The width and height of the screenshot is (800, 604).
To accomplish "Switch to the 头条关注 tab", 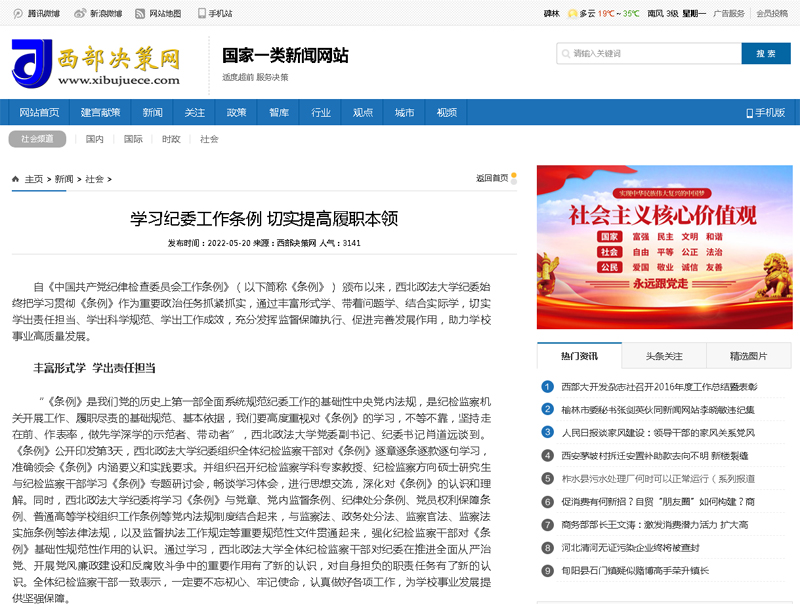I will click(664, 355).
